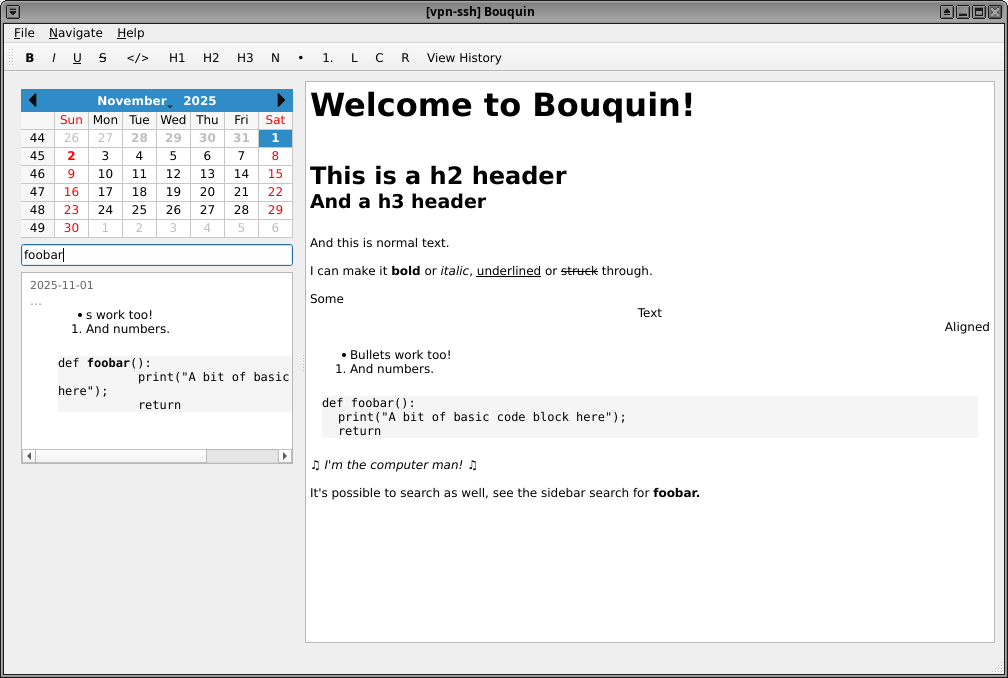
Task: Toggle bold formatting with the B icon
Action: pyautogui.click(x=29, y=57)
